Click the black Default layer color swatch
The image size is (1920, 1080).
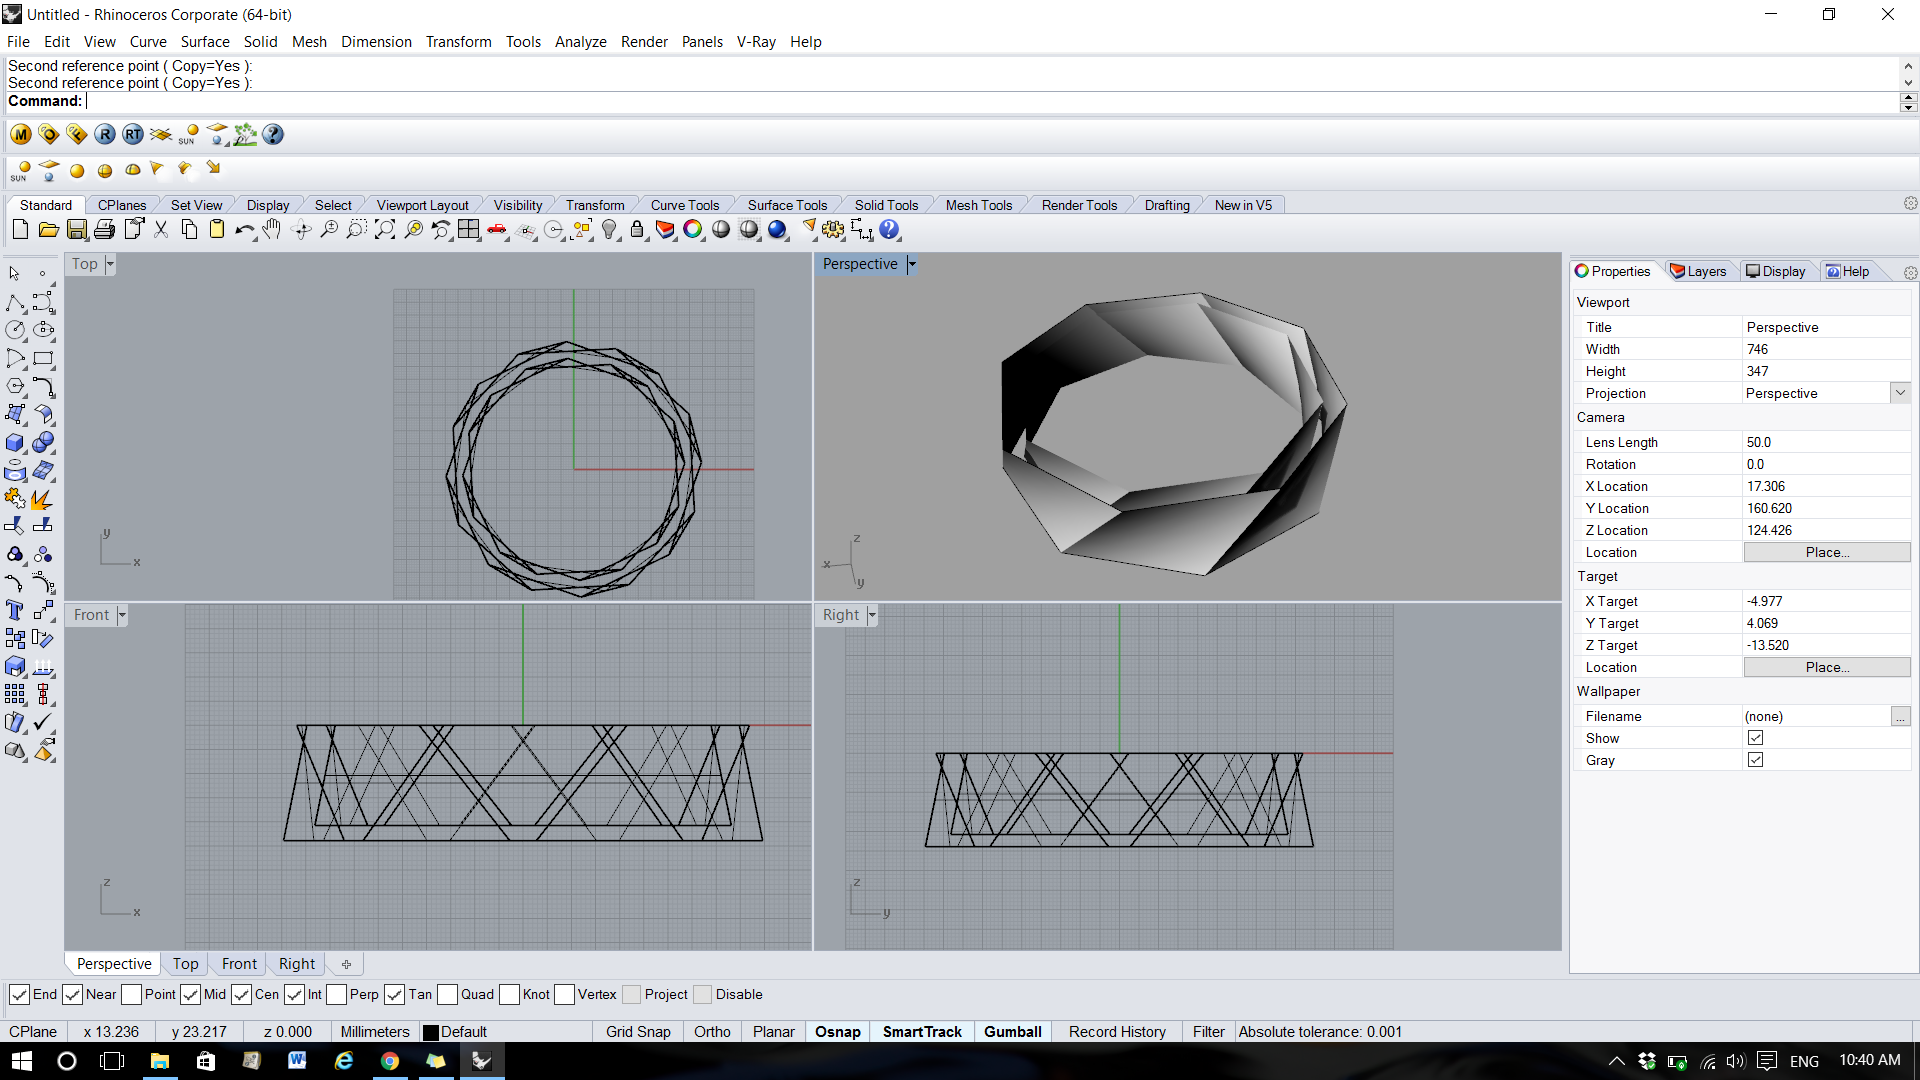click(431, 1032)
